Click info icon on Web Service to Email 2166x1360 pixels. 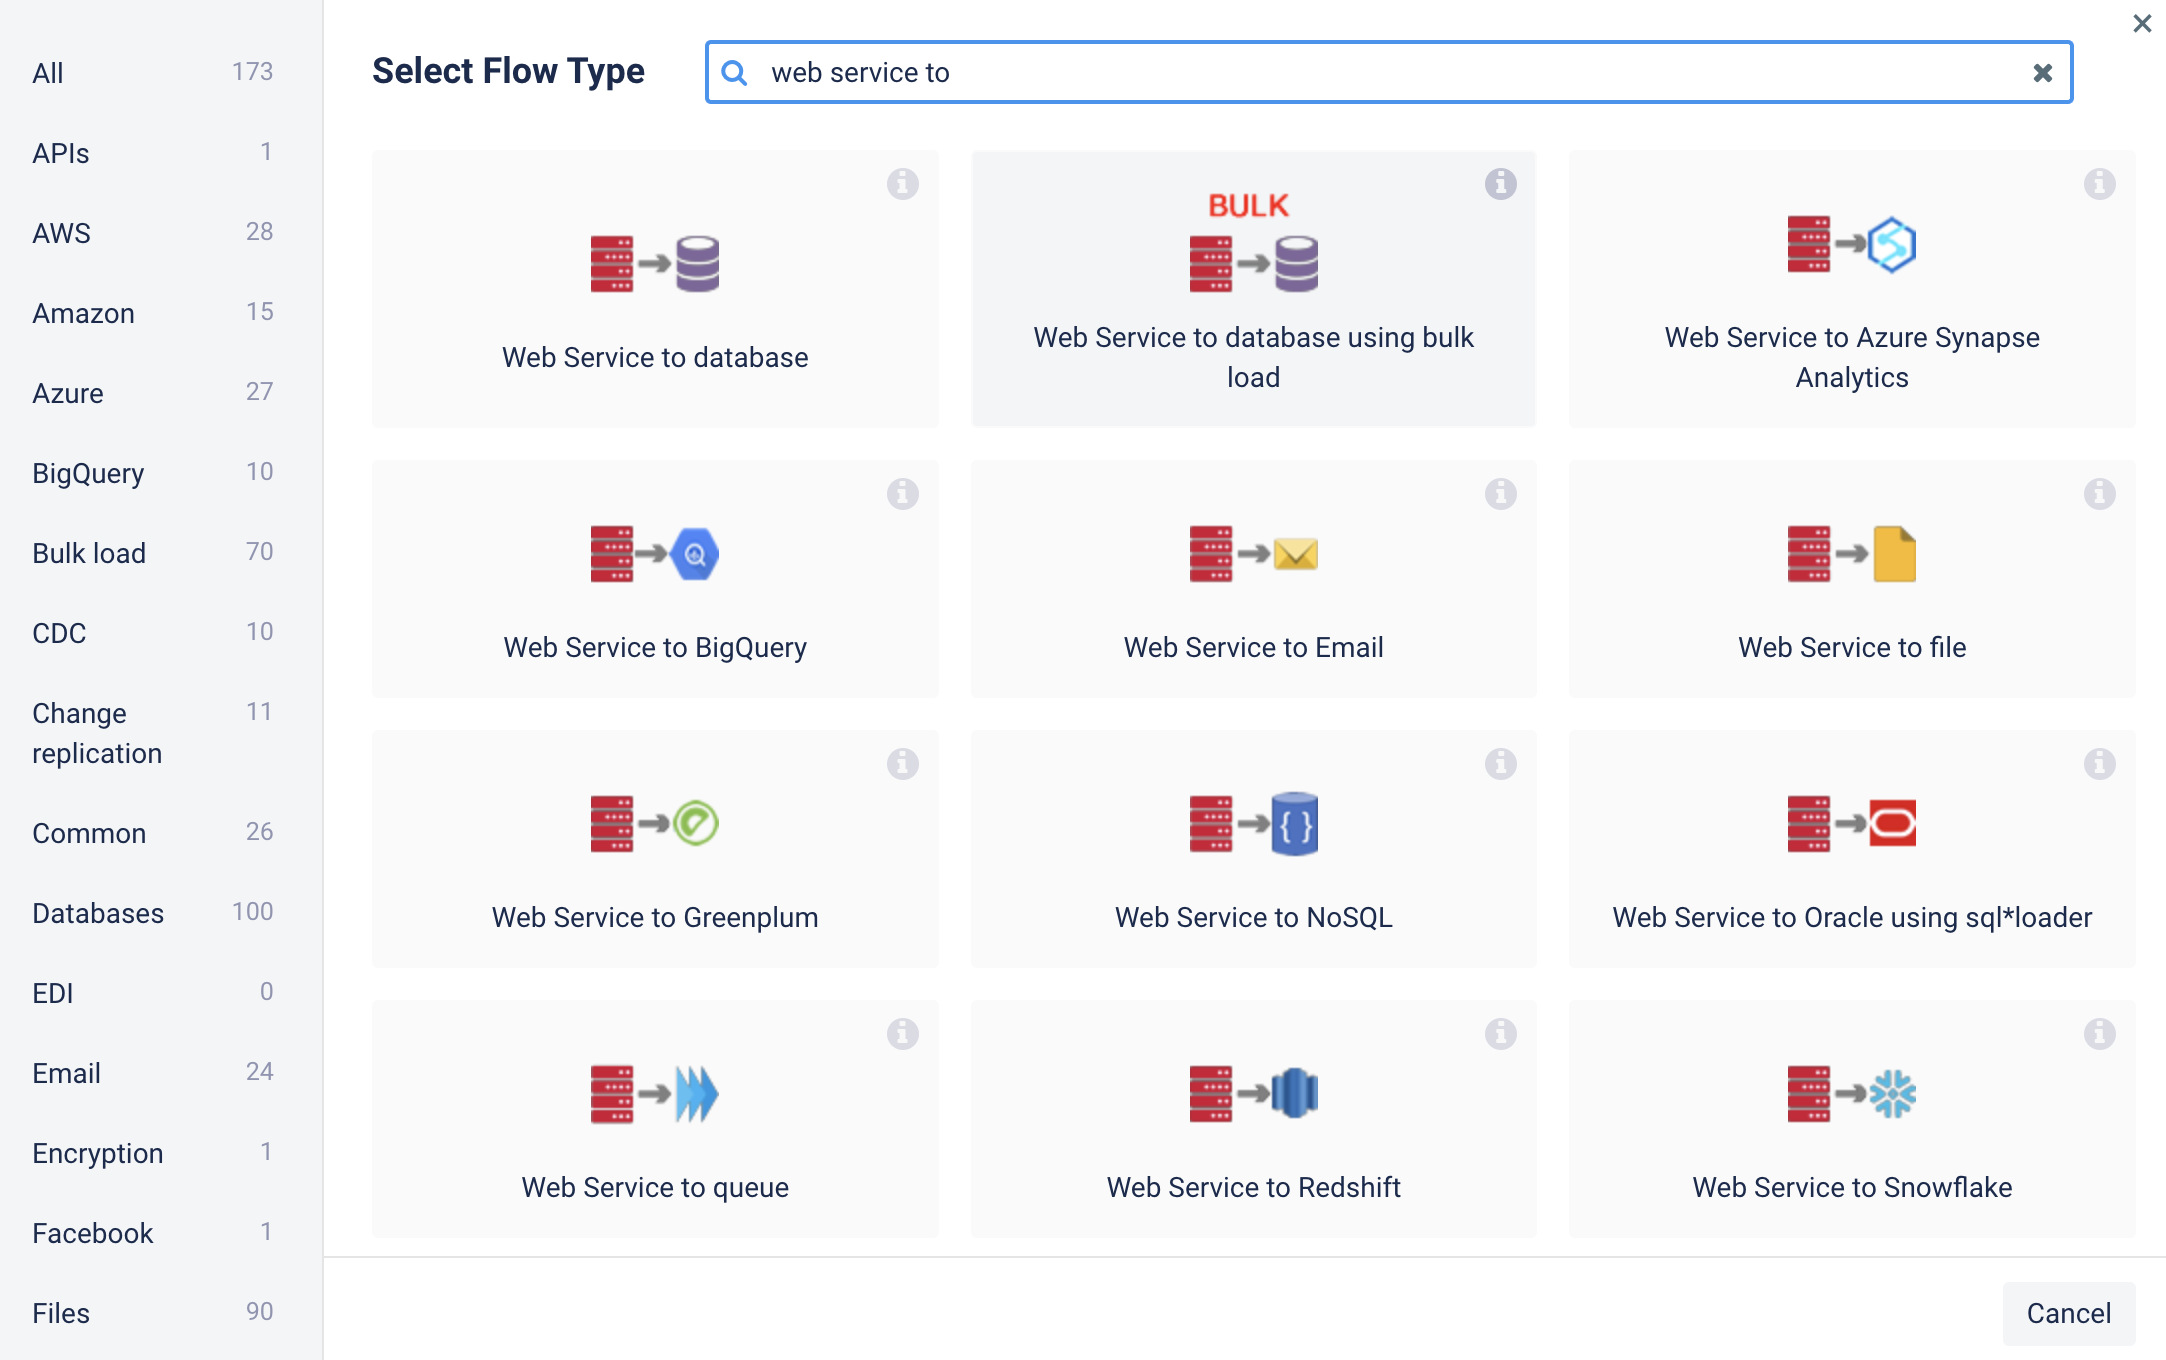click(x=1500, y=494)
